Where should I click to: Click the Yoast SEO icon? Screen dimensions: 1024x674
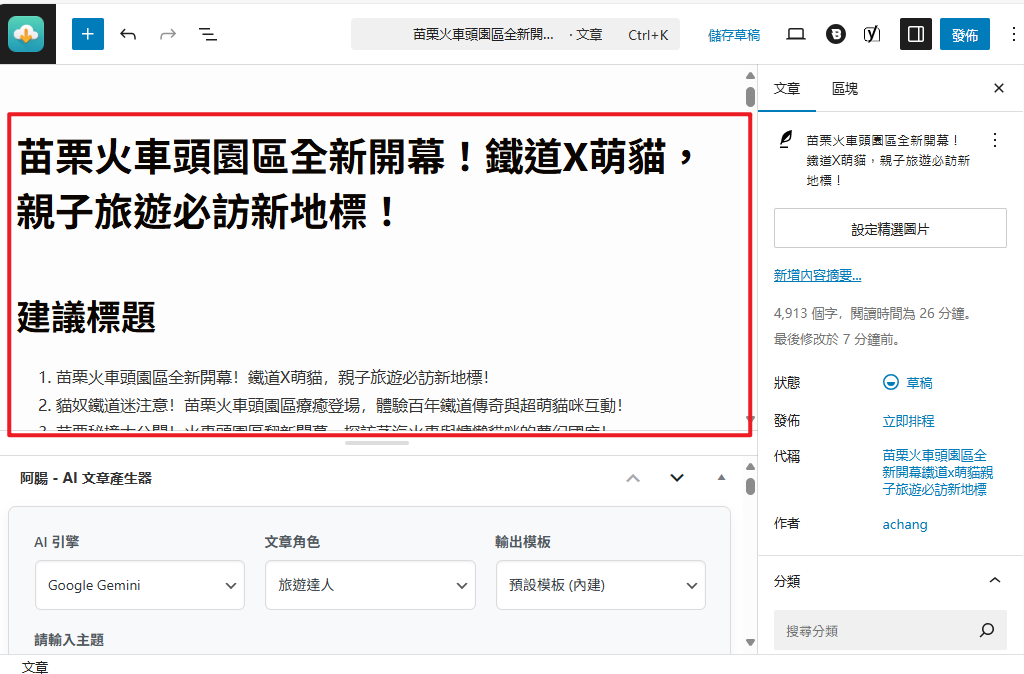pyautogui.click(x=872, y=34)
